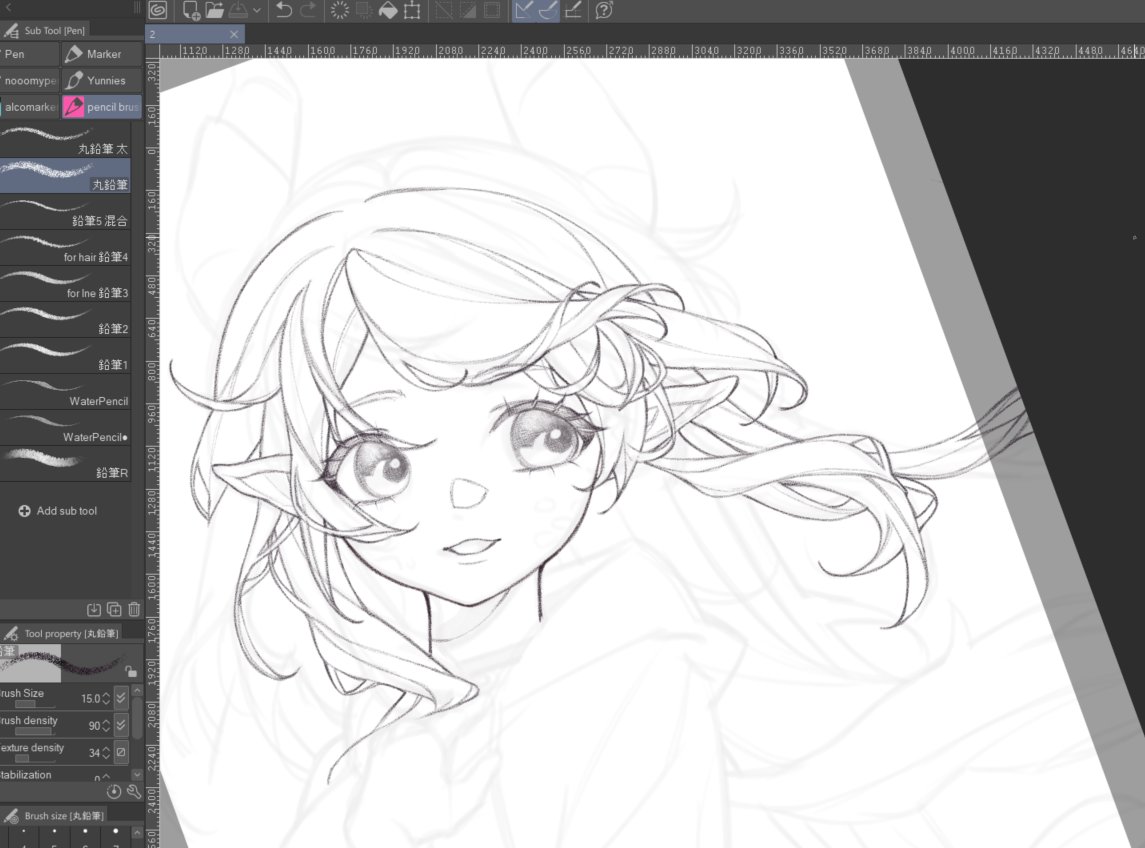The height and width of the screenshot is (848, 1145).
Task: Open sub tool detail settings with wrench icon
Action: pos(134,791)
